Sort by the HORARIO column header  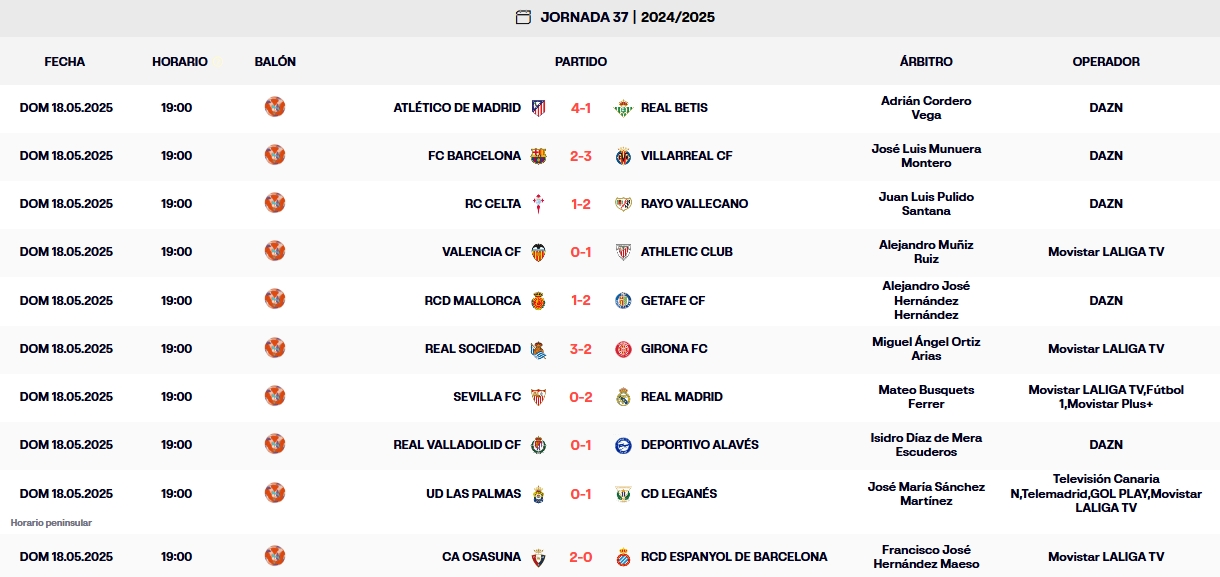coord(181,61)
